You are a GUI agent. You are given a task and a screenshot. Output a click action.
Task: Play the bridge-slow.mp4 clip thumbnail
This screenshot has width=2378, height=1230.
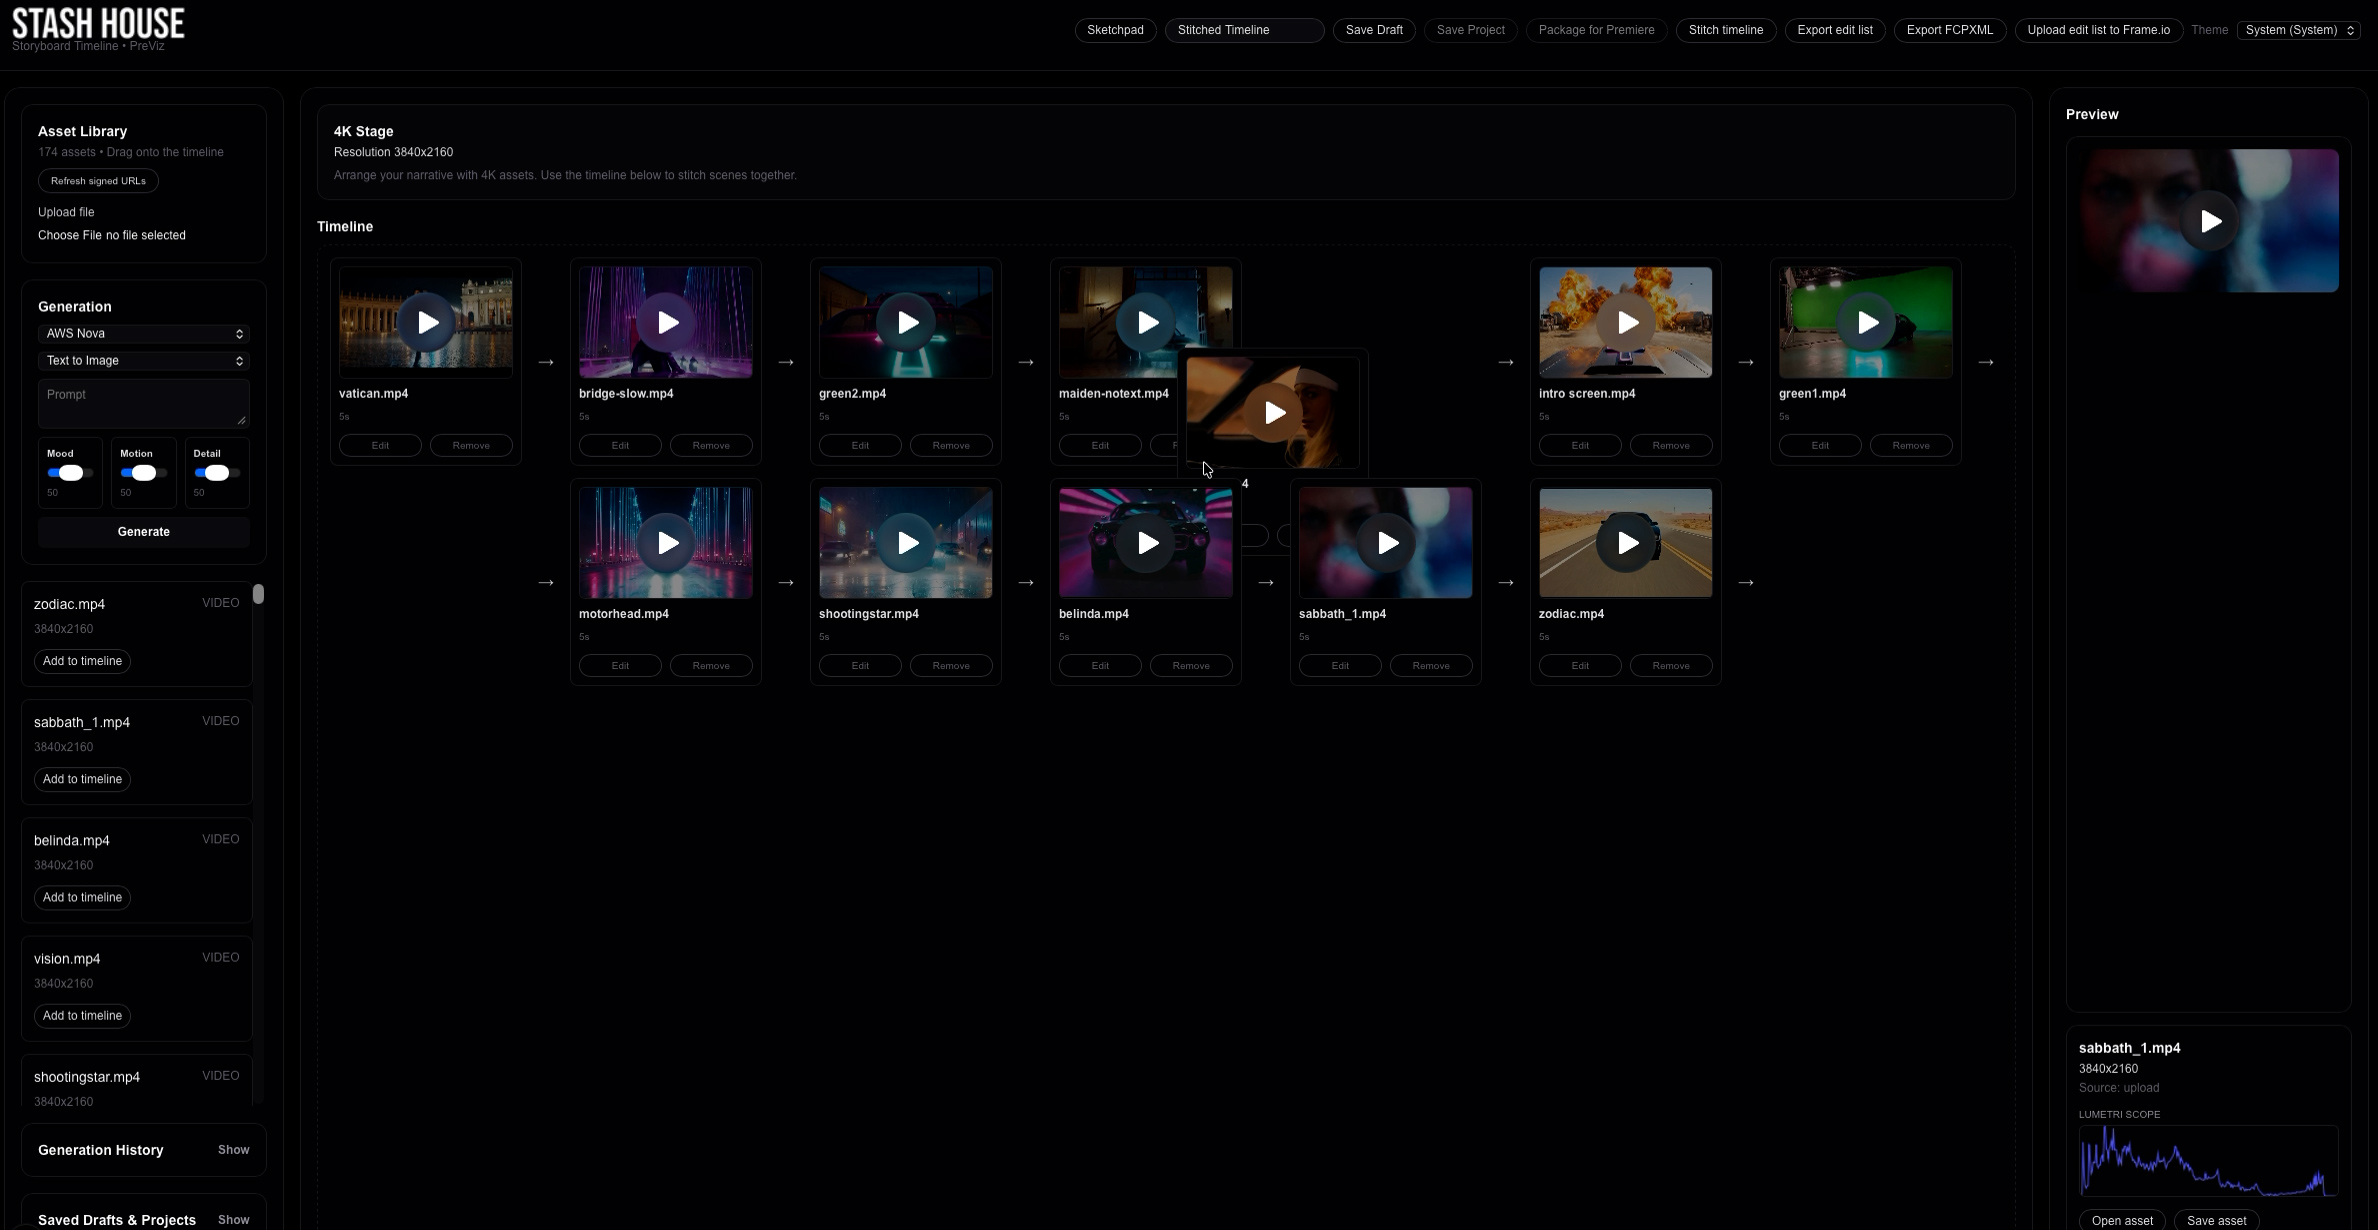point(667,322)
